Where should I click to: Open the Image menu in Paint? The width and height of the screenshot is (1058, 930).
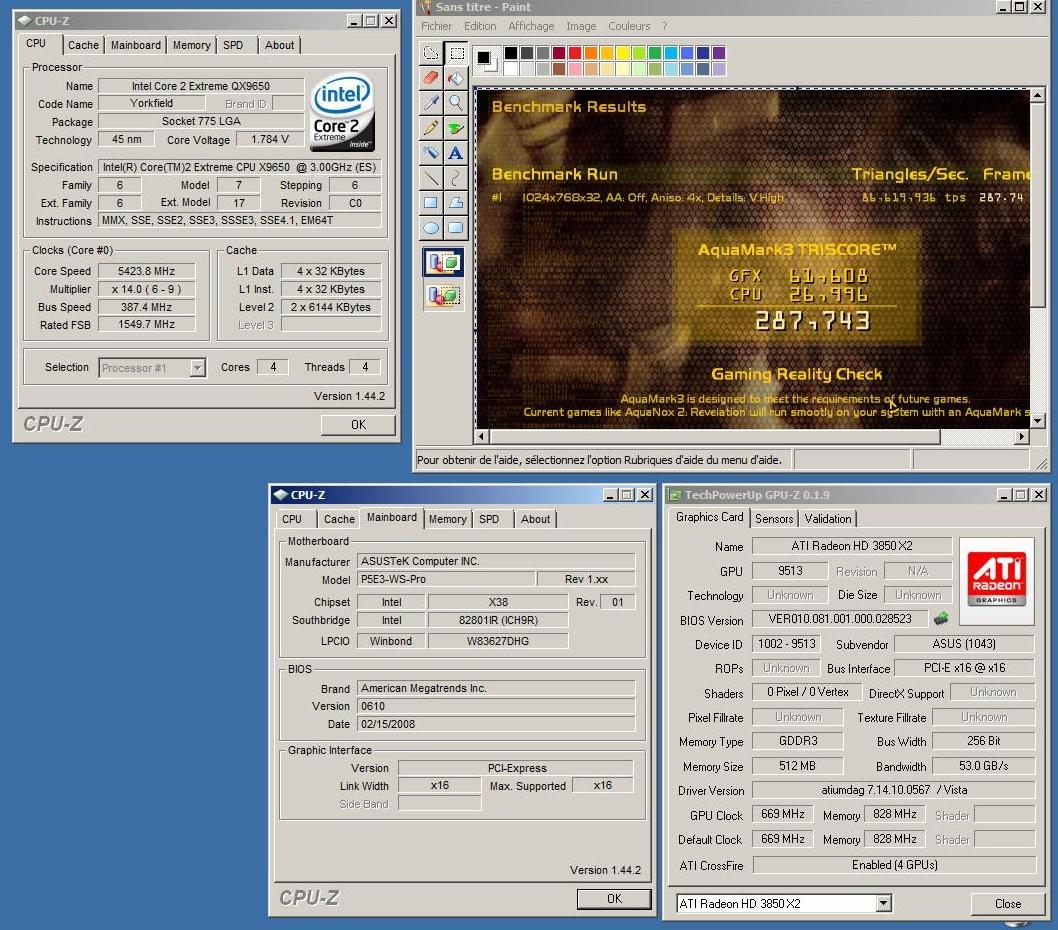581,26
